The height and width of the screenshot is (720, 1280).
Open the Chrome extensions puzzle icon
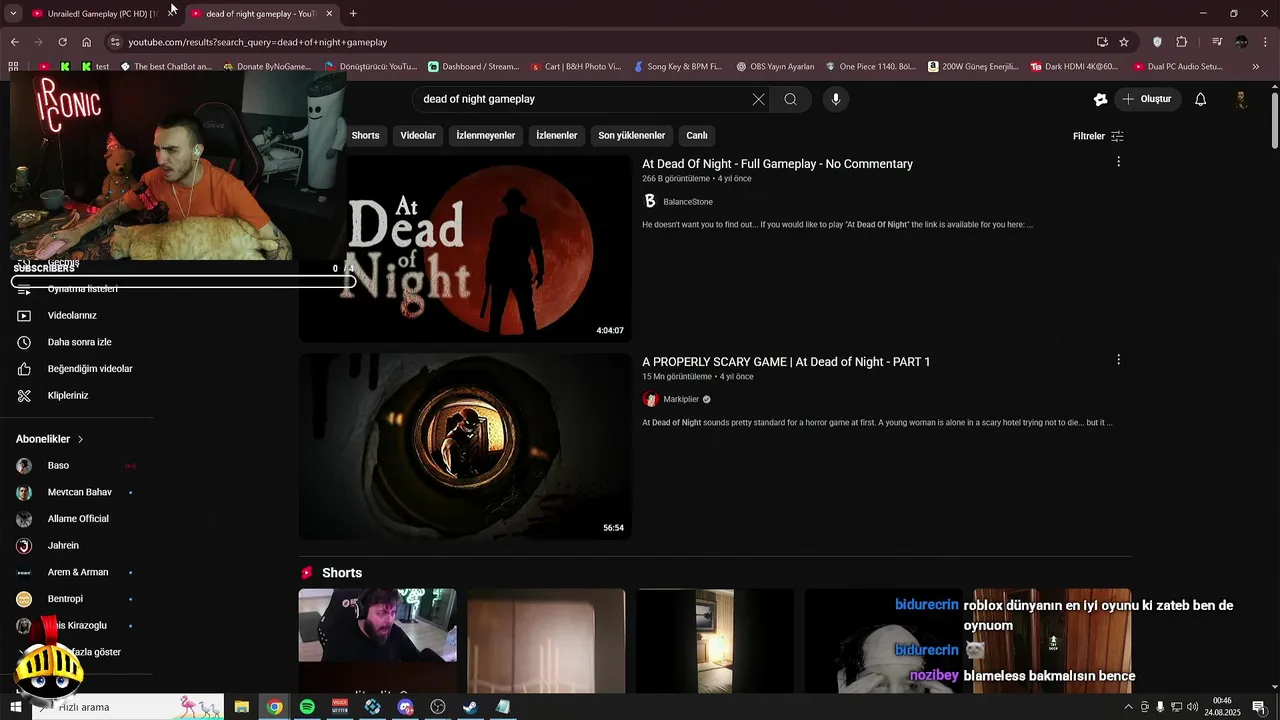click(1181, 42)
